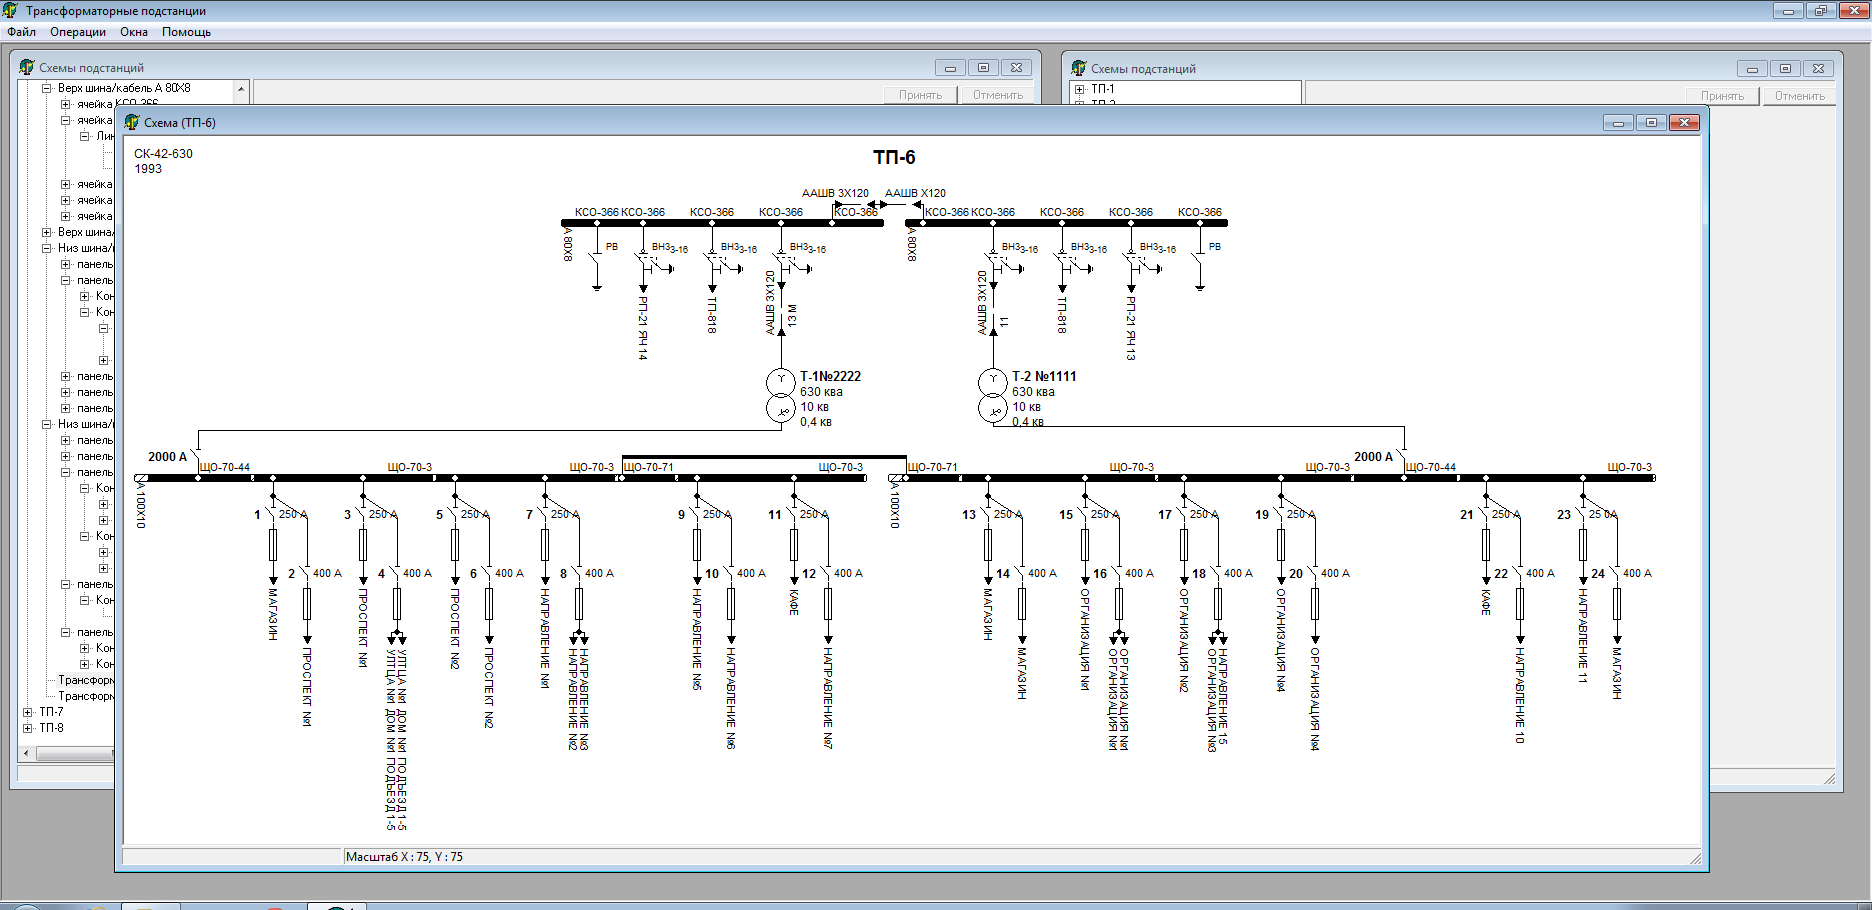The height and width of the screenshot is (910, 1872).
Task: Click the ВНЗ switch feeding РП-21 ЯЧ 14
Action: (x=645, y=262)
